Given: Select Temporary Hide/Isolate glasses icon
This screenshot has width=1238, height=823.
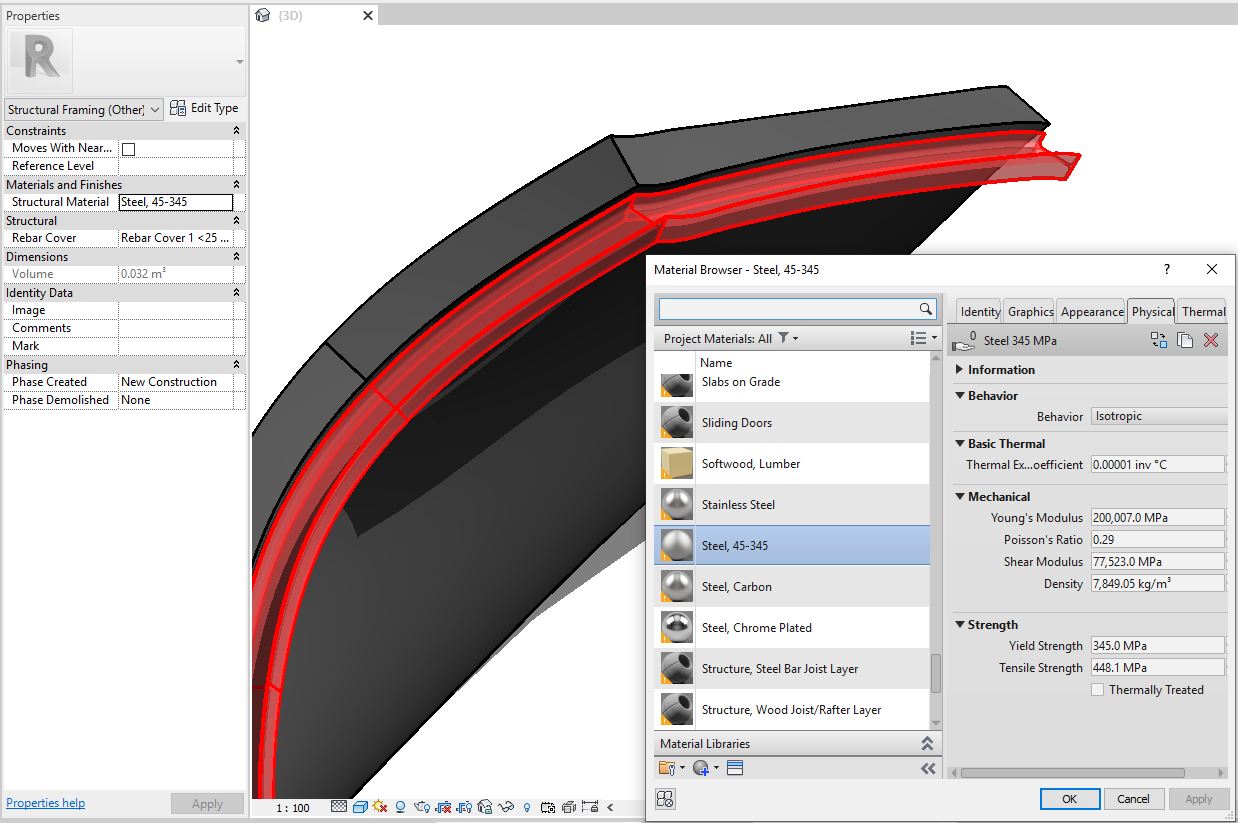Looking at the screenshot, I should [504, 807].
